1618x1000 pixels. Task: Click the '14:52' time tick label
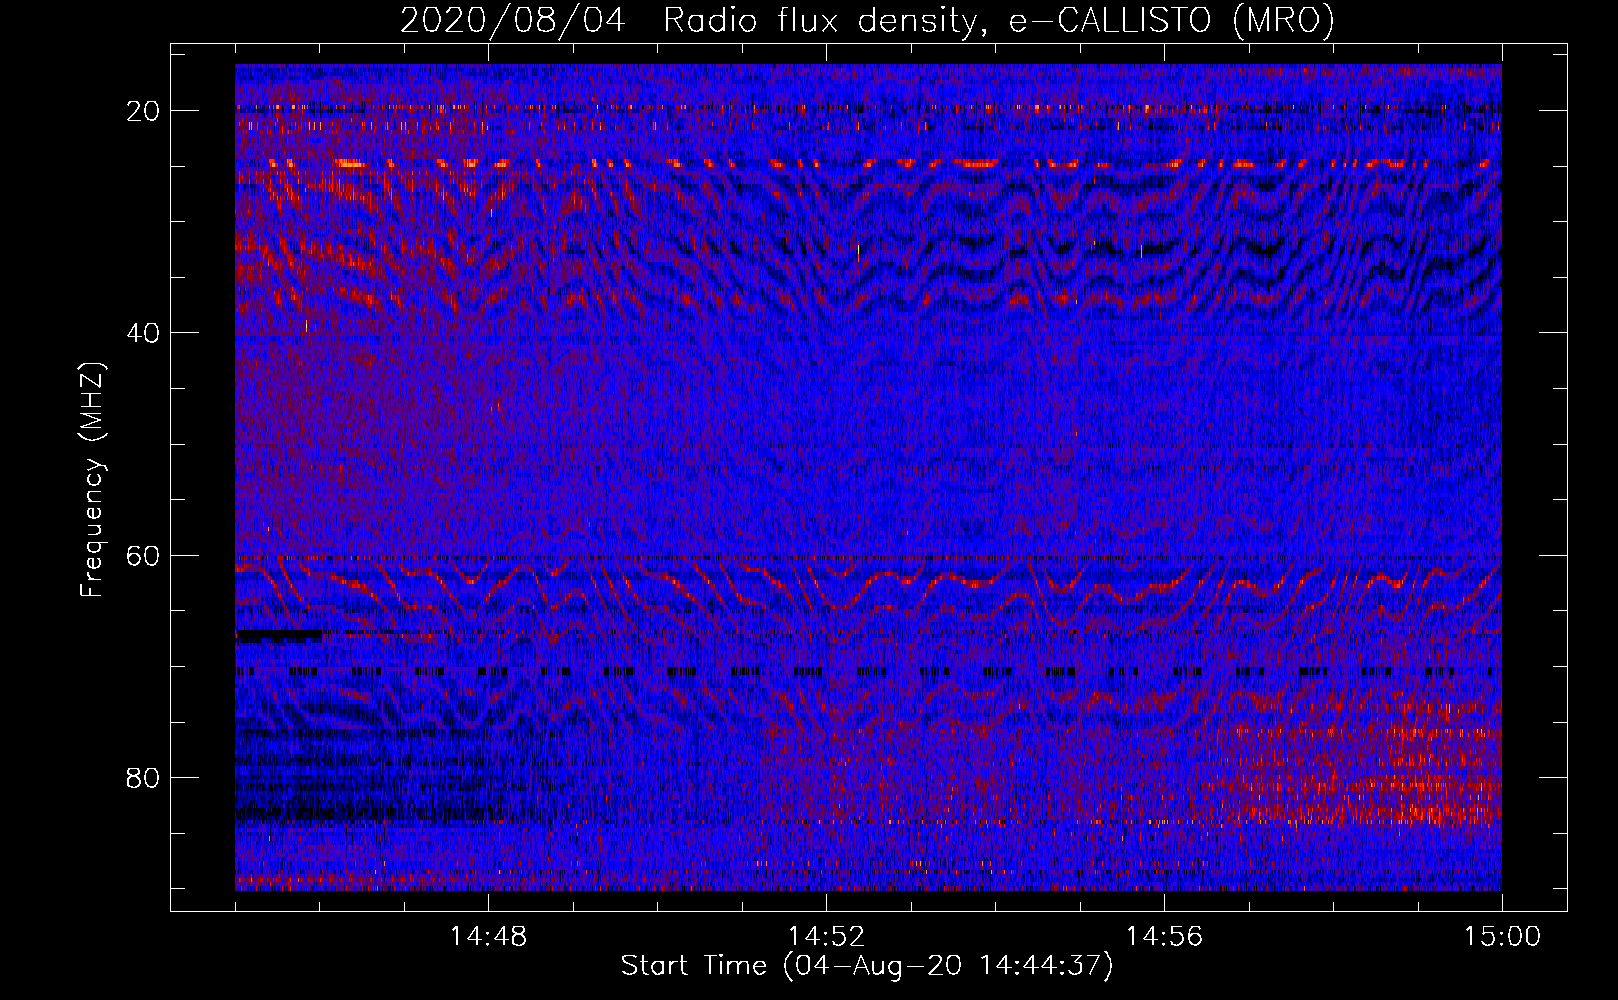coord(826,937)
